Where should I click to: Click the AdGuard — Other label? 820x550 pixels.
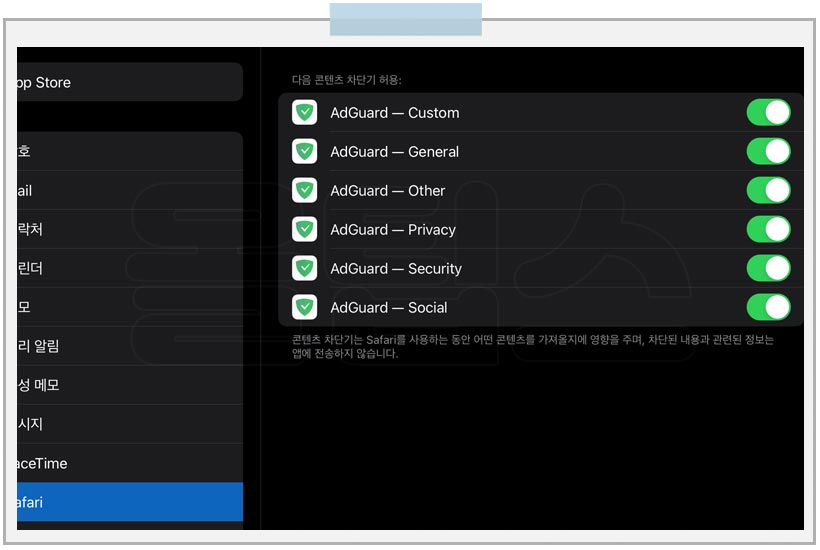pos(388,191)
